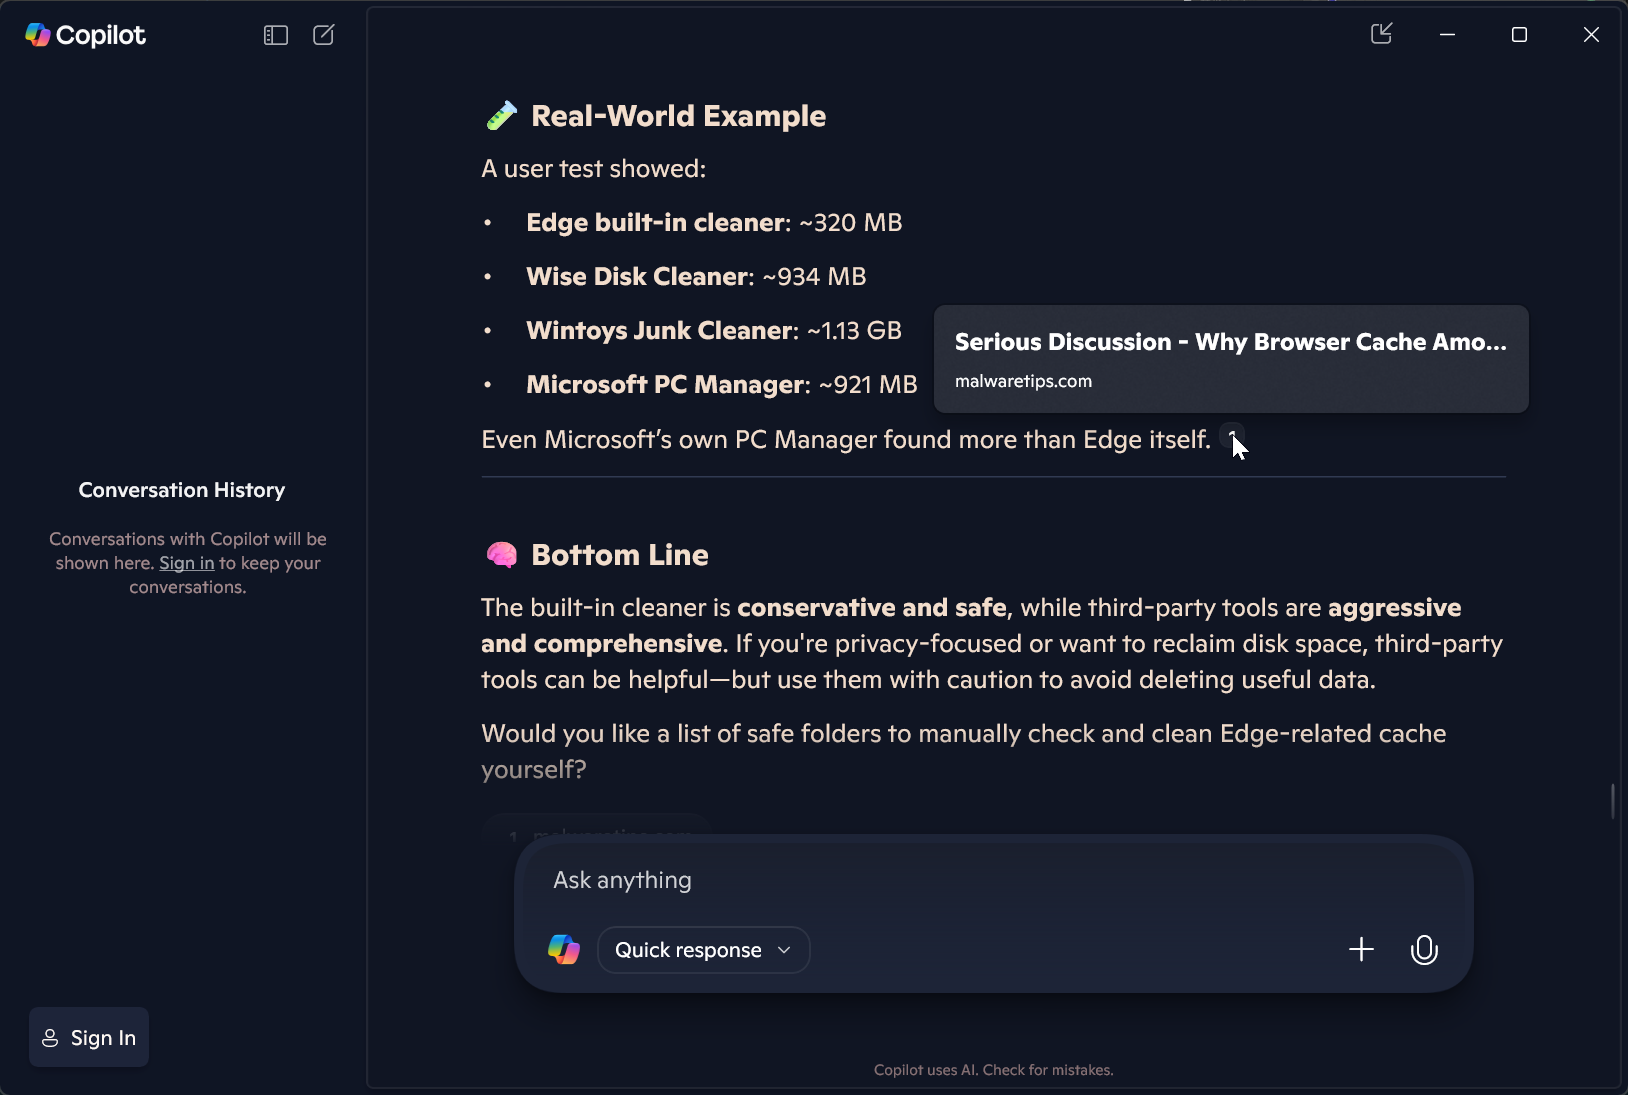Click the chevron next to Quick response

[784, 950]
